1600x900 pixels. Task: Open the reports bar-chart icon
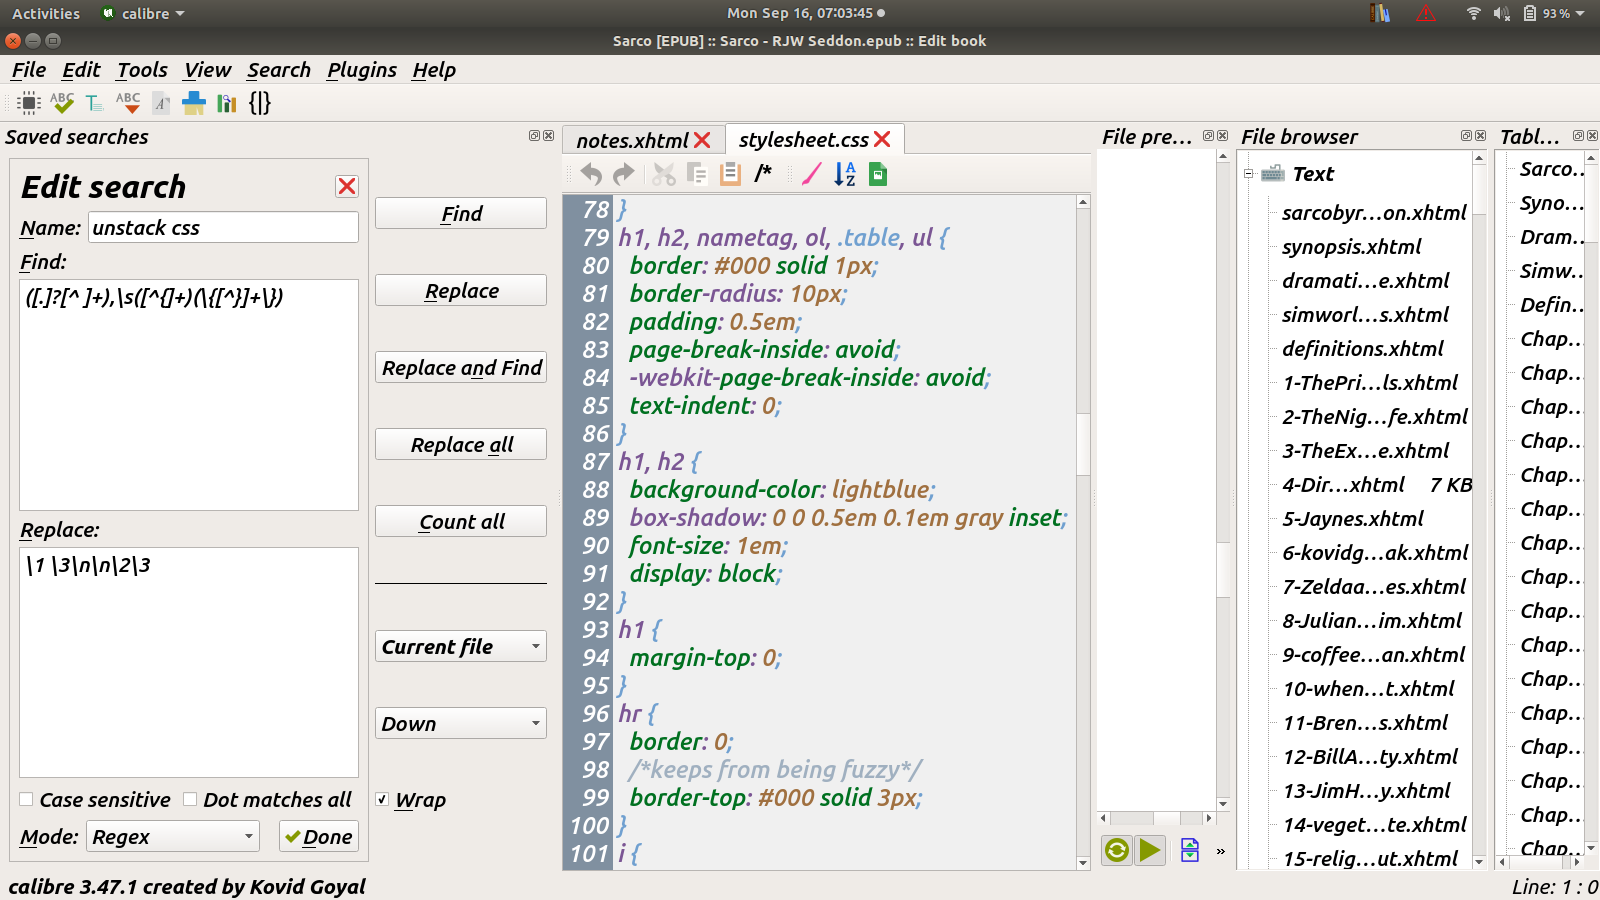(227, 103)
